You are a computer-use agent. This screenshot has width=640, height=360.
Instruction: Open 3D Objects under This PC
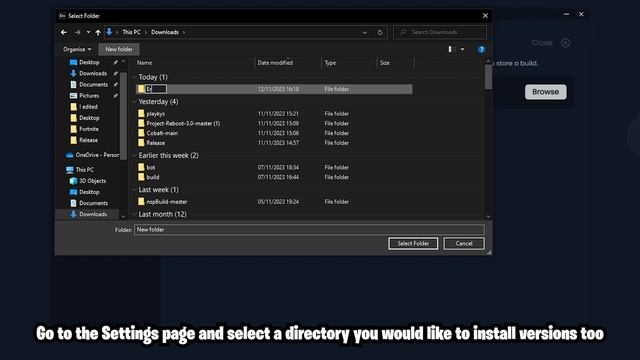click(x=92, y=181)
